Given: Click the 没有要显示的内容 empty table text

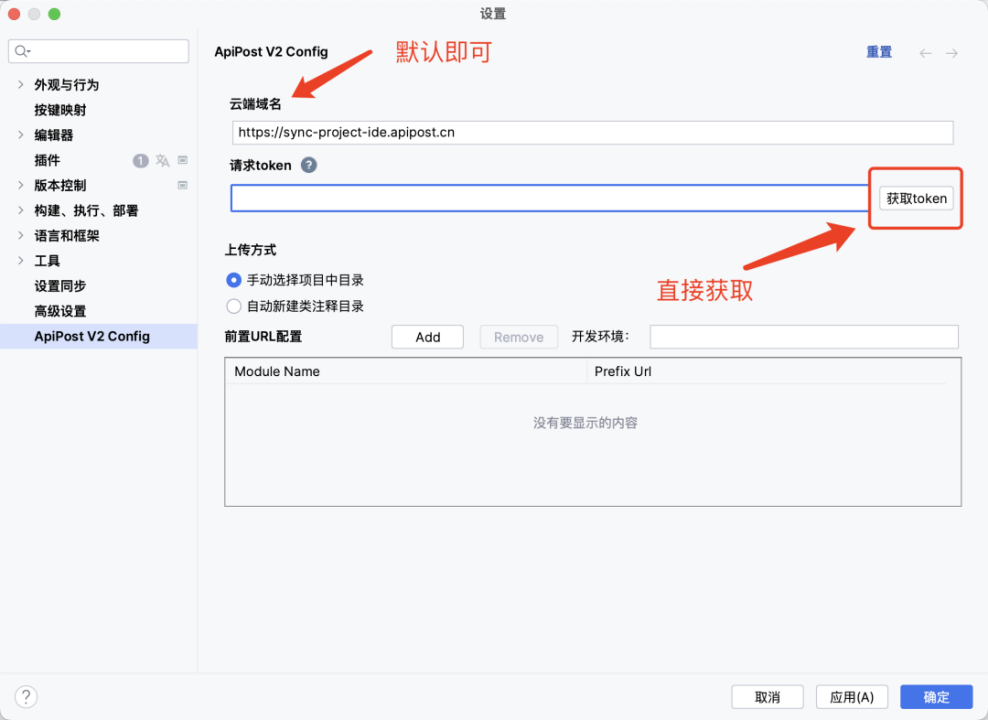Looking at the screenshot, I should click(585, 423).
